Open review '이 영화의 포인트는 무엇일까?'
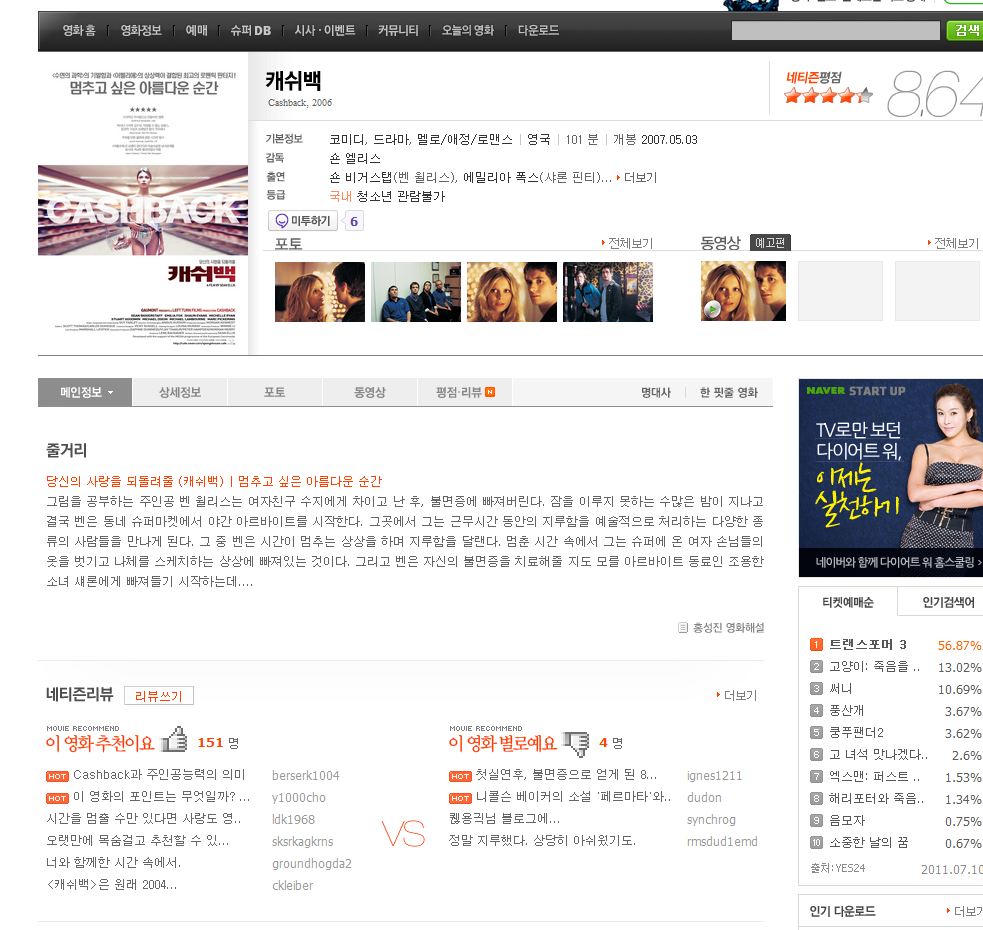The width and height of the screenshot is (983, 930). click(162, 797)
